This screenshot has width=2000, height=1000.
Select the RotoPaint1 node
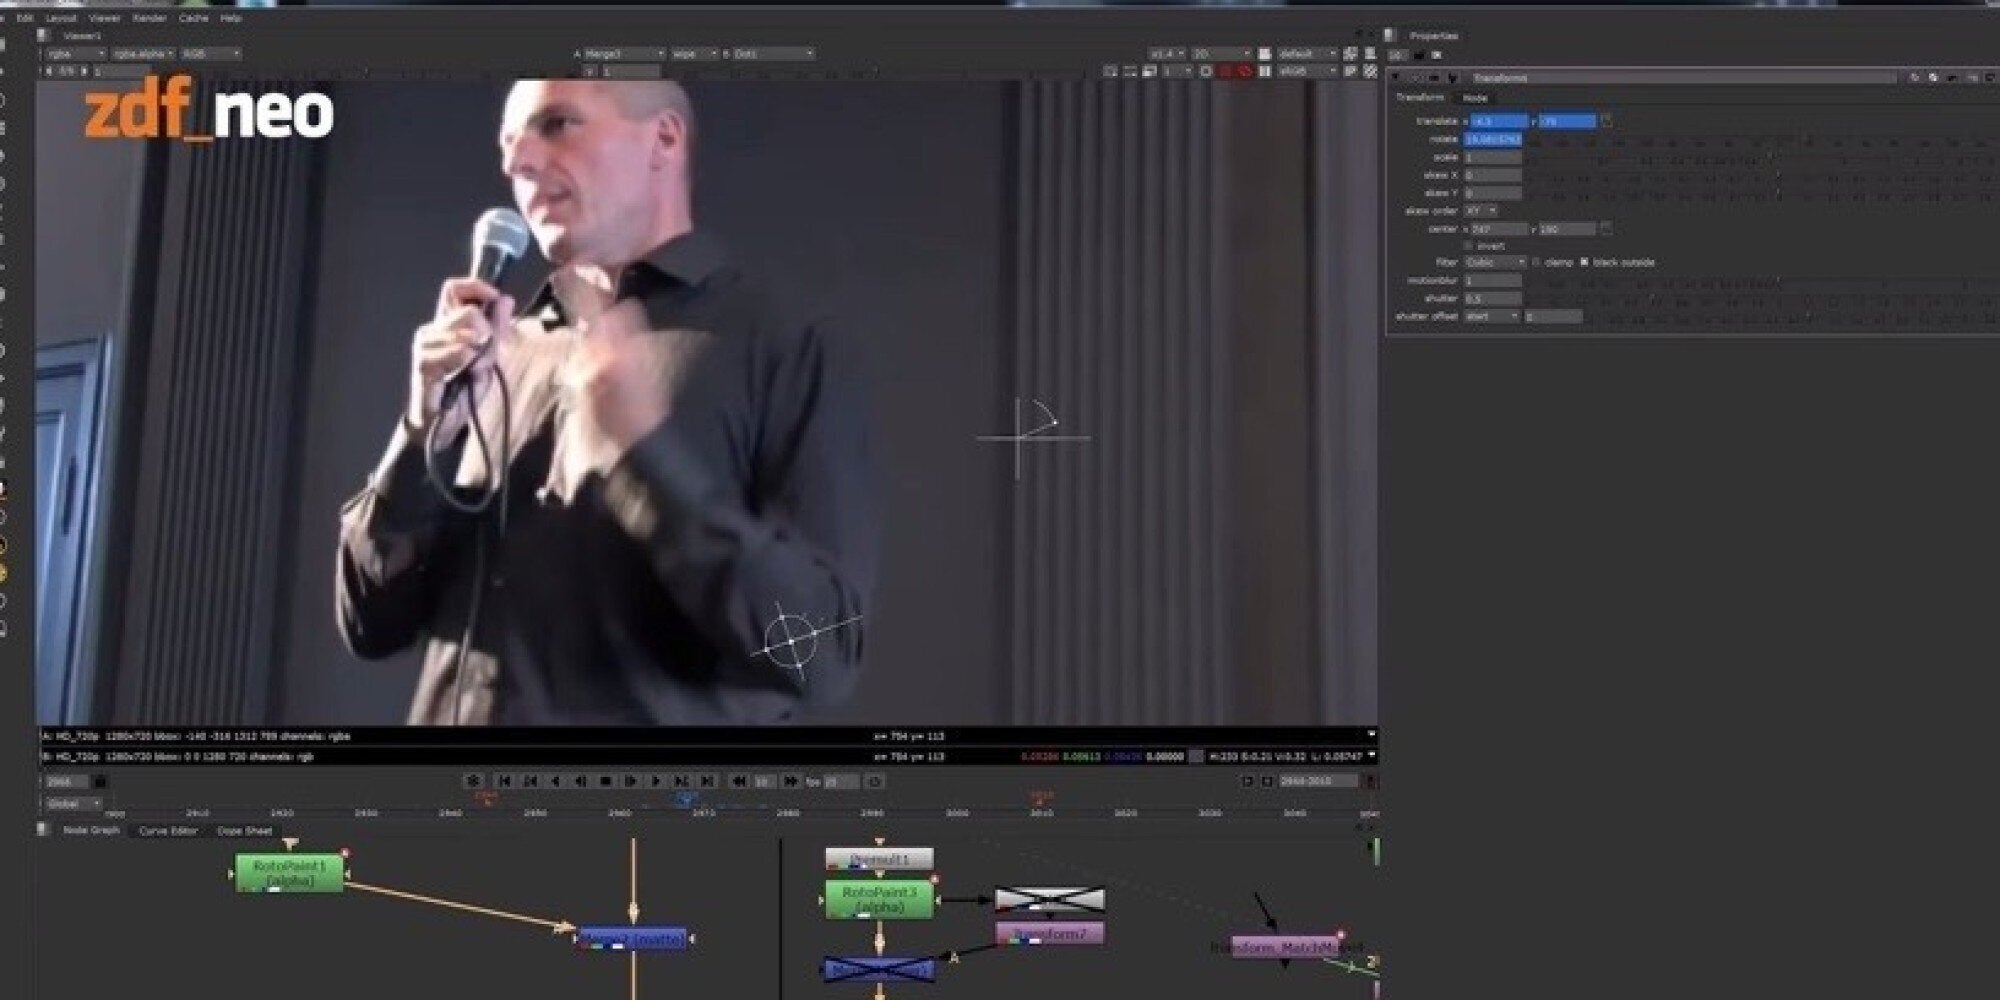click(x=290, y=872)
